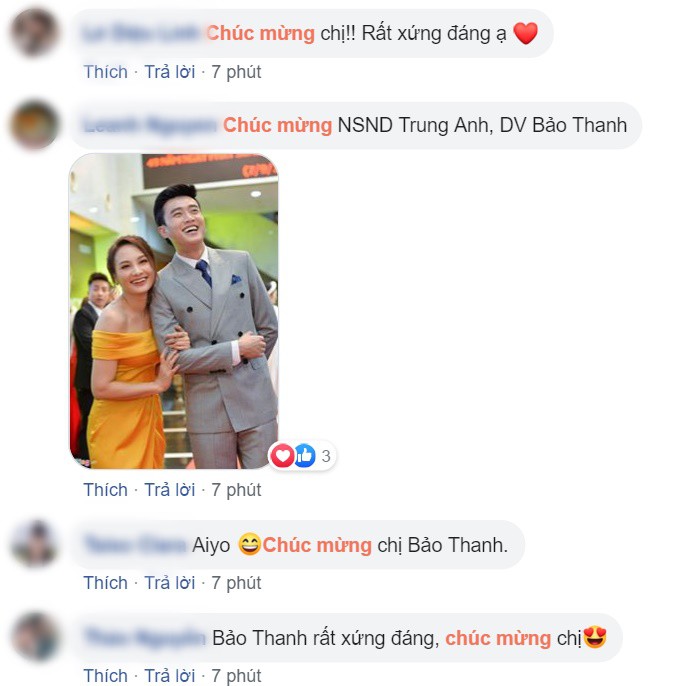The width and height of the screenshot is (699, 686).
Task: Reply to the Aiyo comment
Action: 170,583
